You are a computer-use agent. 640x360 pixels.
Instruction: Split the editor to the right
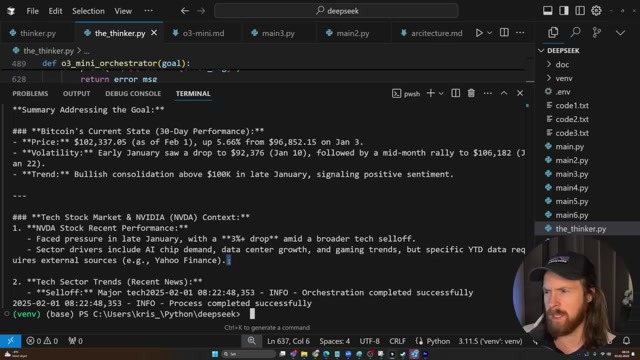(x=504, y=33)
